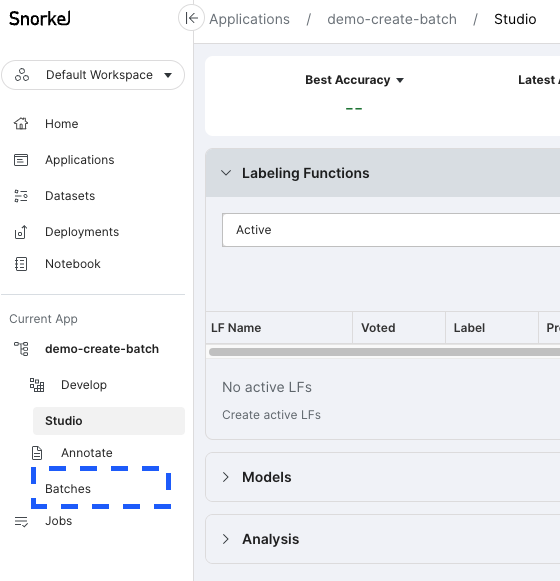
Task: Click the Develop grid icon
Action: tap(37, 385)
